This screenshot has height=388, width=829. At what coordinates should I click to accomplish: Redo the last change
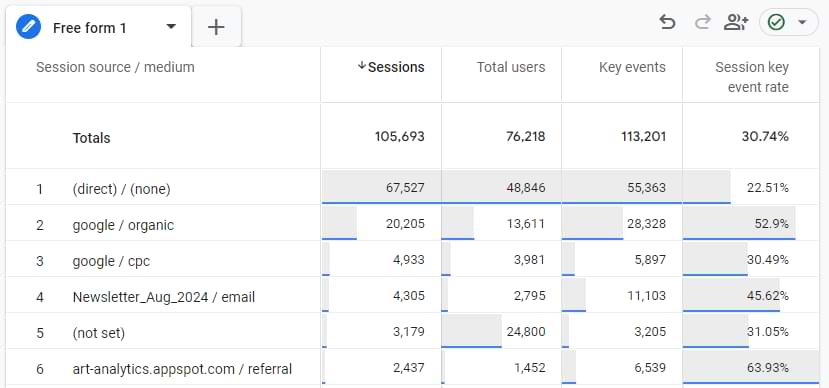[702, 22]
